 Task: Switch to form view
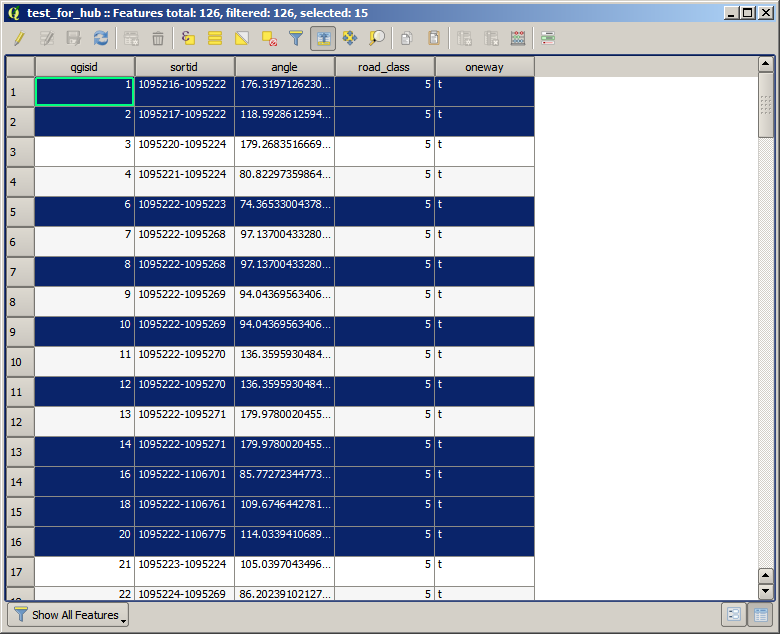pos(733,615)
